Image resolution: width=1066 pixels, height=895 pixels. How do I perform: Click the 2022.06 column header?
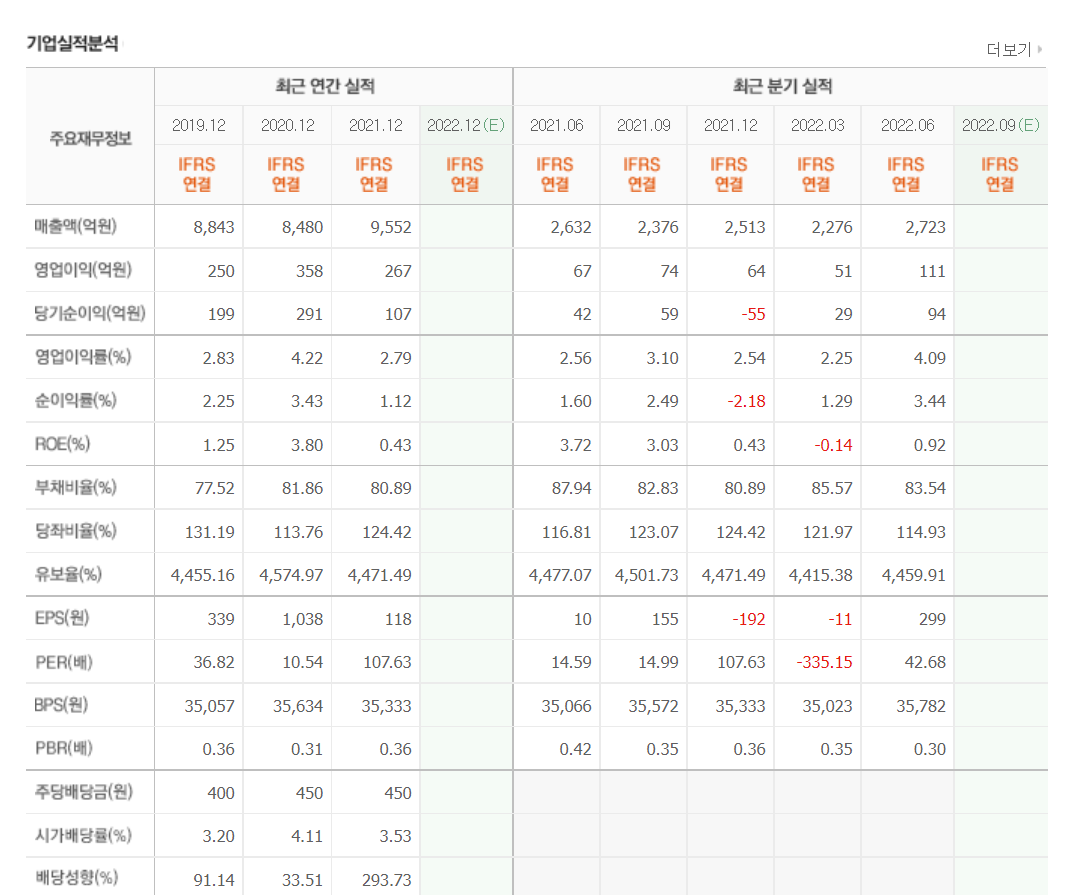tap(908, 125)
